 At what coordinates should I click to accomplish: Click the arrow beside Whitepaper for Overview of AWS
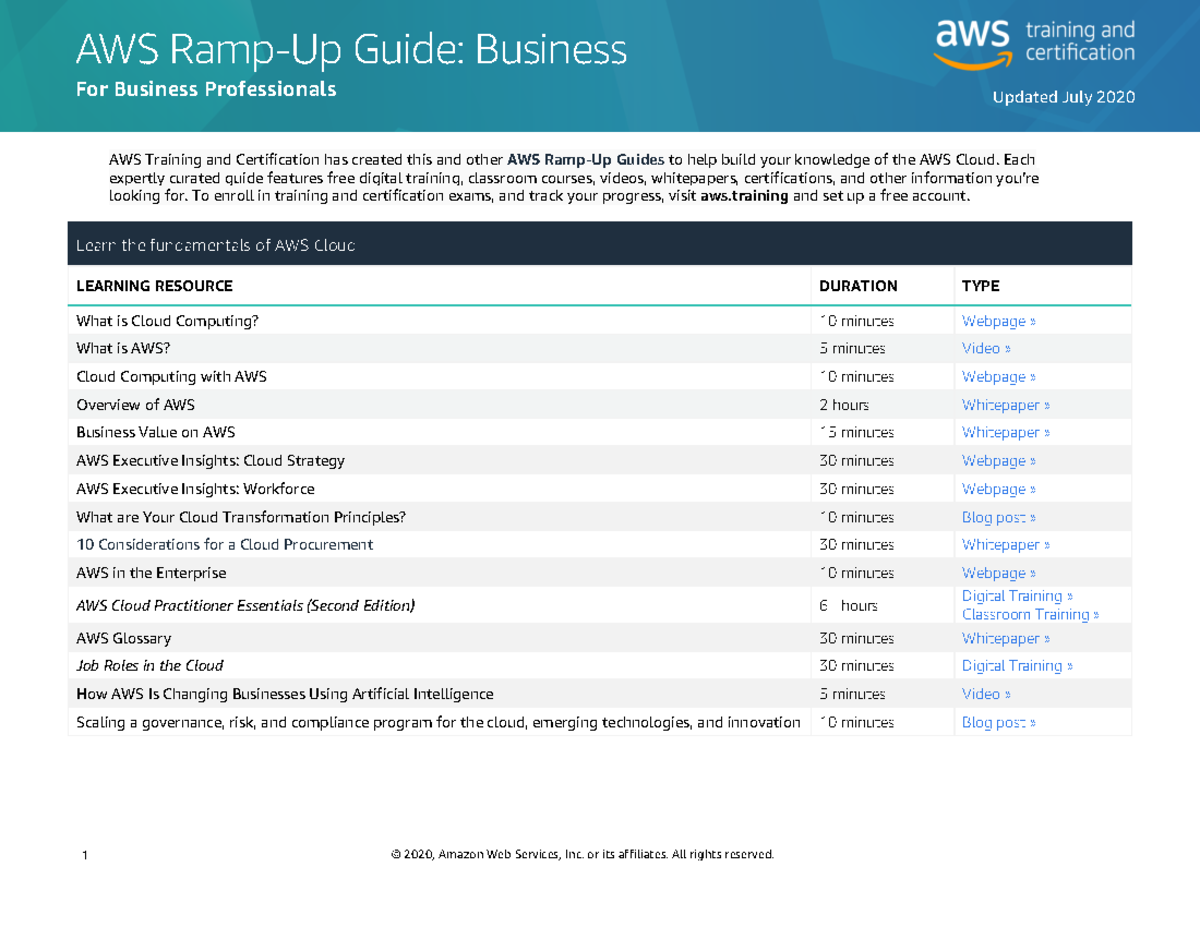coord(1047,404)
